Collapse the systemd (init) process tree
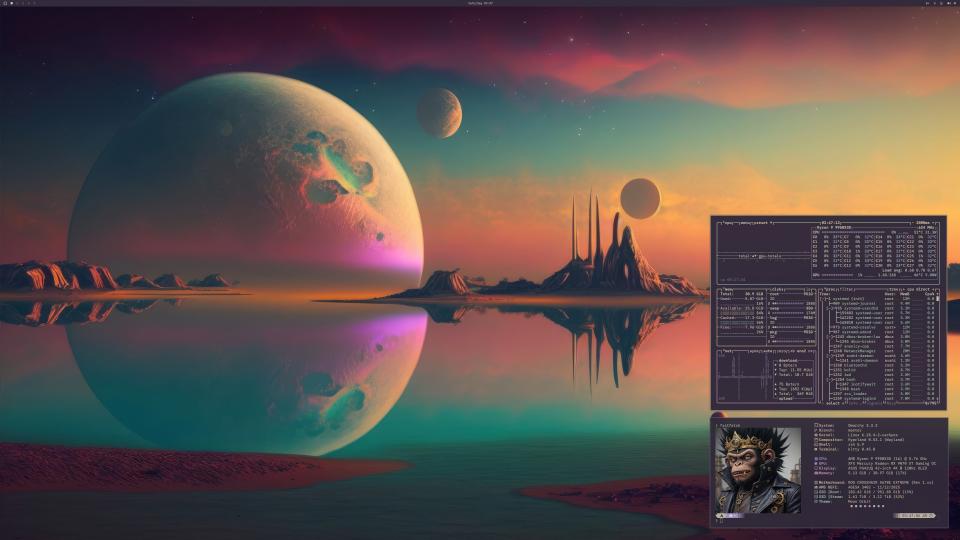 [822, 299]
